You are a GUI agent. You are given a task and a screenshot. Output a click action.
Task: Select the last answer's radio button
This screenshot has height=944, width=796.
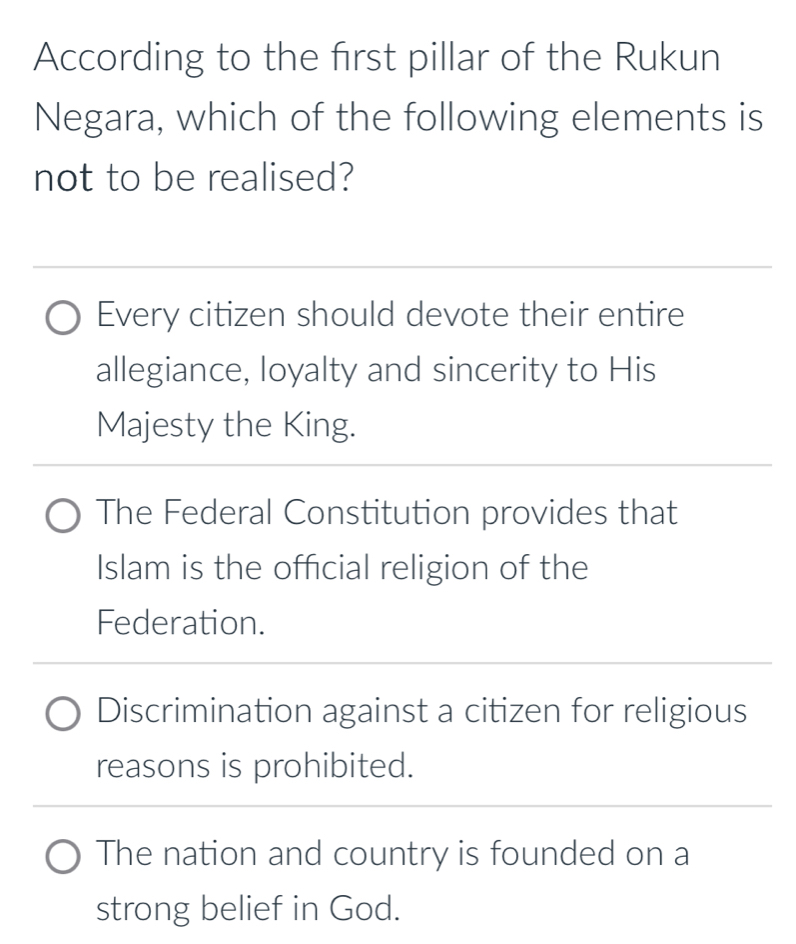pyautogui.click(x=62, y=855)
